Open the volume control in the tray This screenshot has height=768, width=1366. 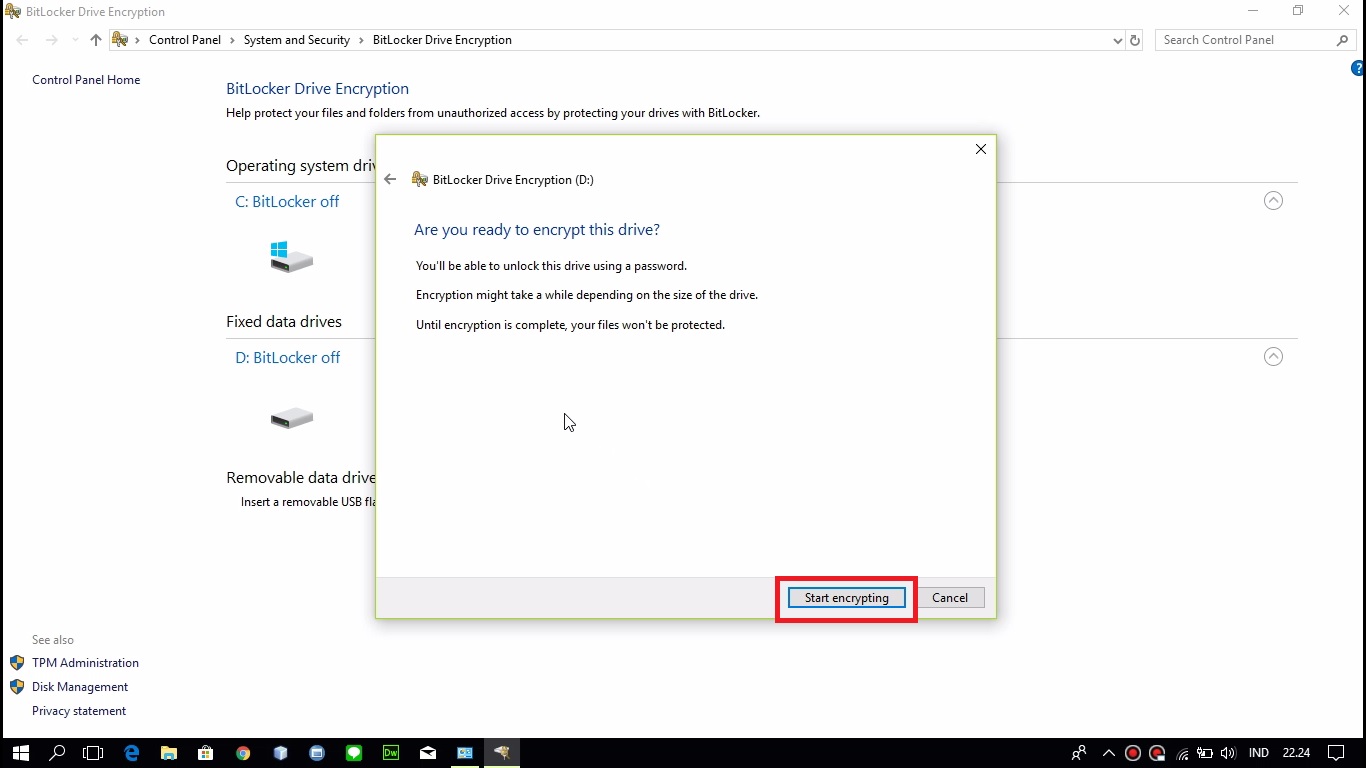pos(1228,753)
